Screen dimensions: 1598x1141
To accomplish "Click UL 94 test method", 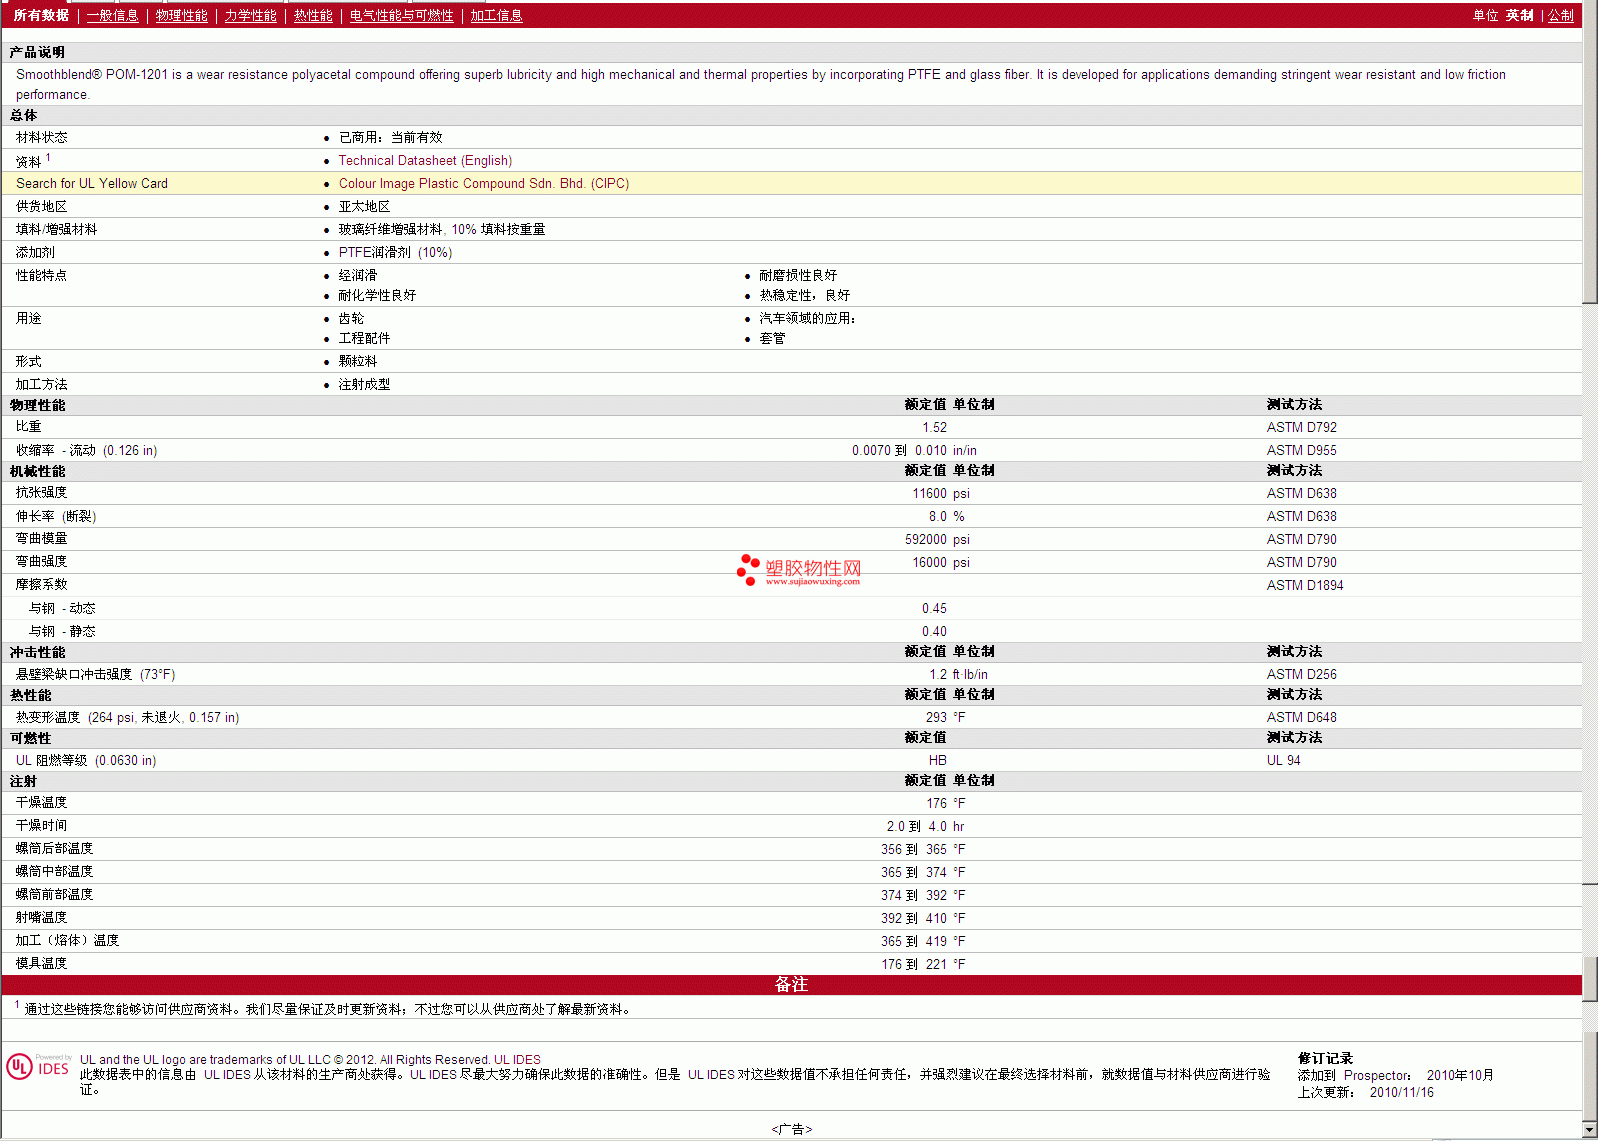I will click(1283, 761).
